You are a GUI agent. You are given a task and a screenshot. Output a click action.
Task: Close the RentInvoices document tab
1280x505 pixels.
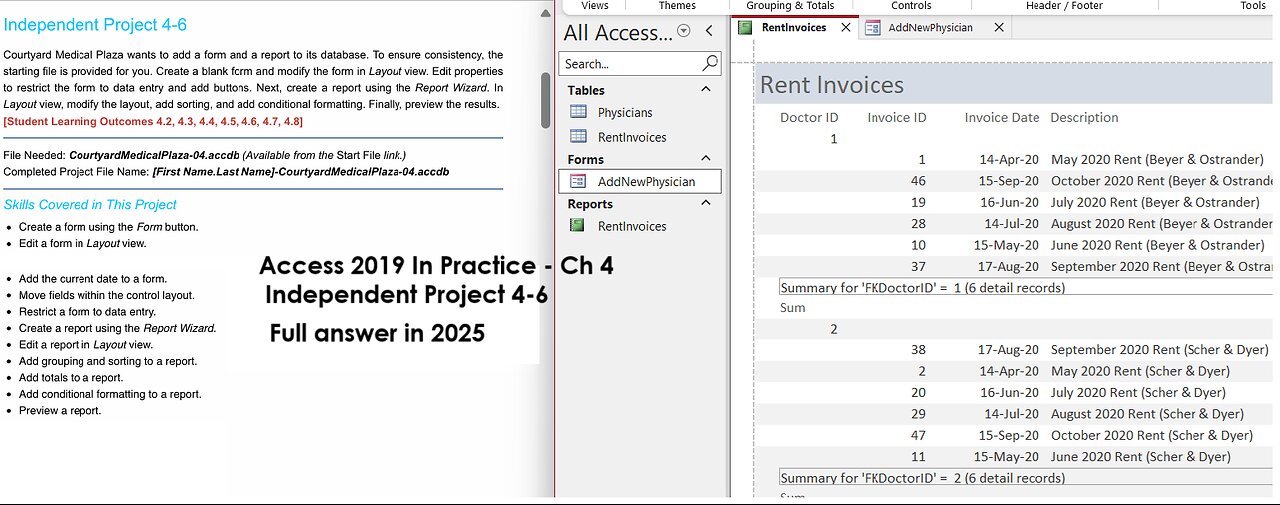pyautogui.click(x=846, y=28)
